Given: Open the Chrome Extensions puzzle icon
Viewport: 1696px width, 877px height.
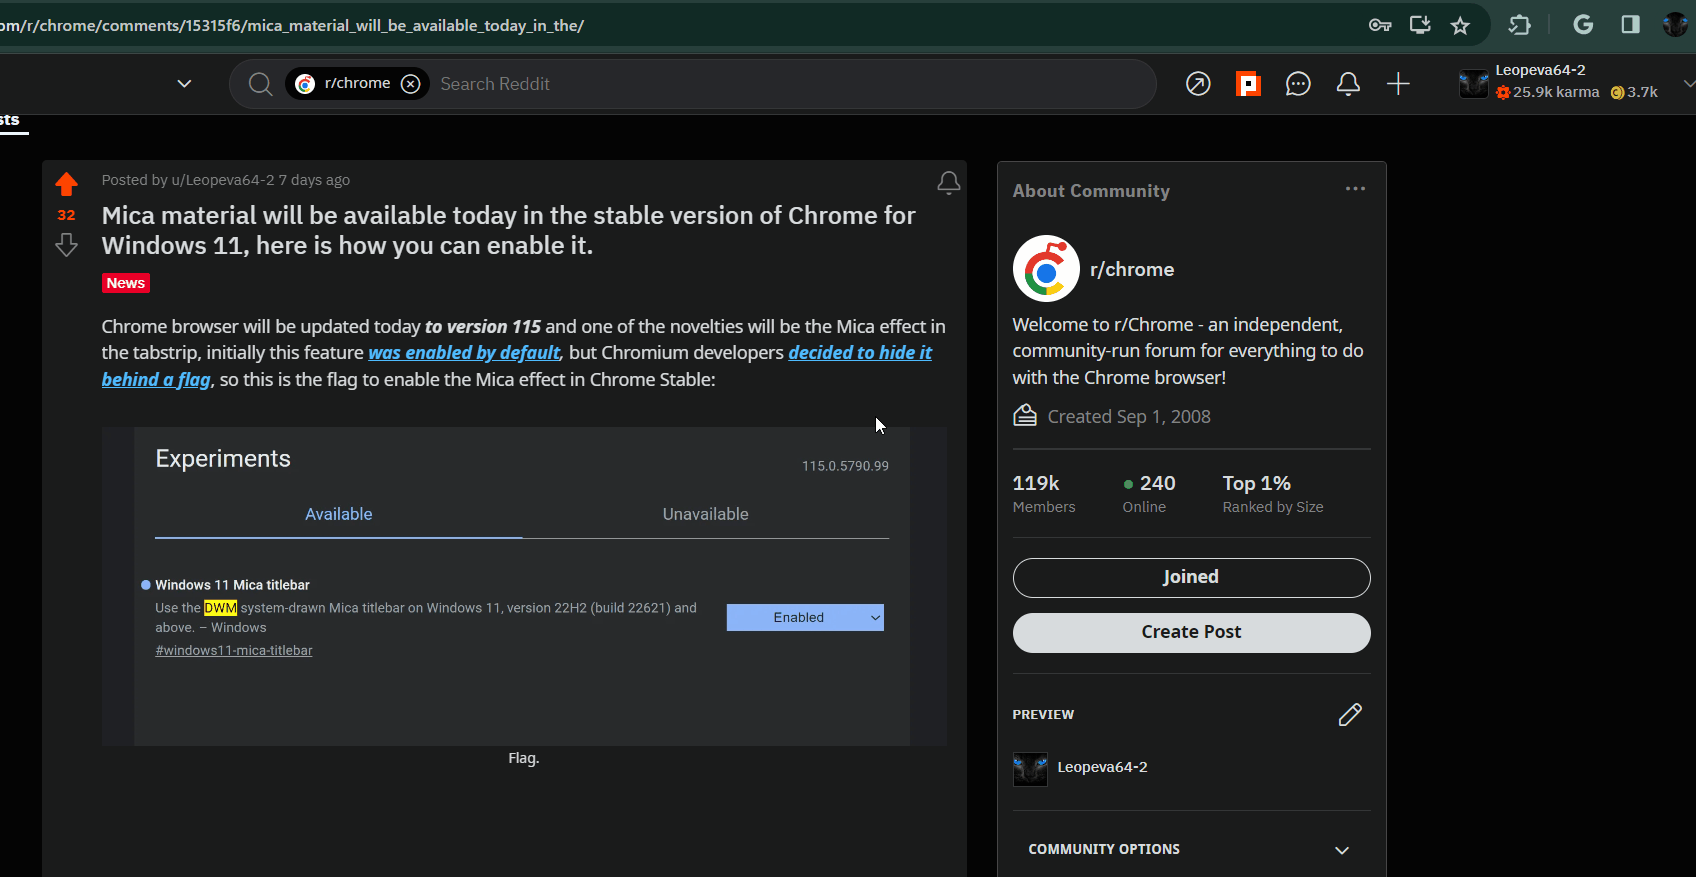Looking at the screenshot, I should point(1520,25).
